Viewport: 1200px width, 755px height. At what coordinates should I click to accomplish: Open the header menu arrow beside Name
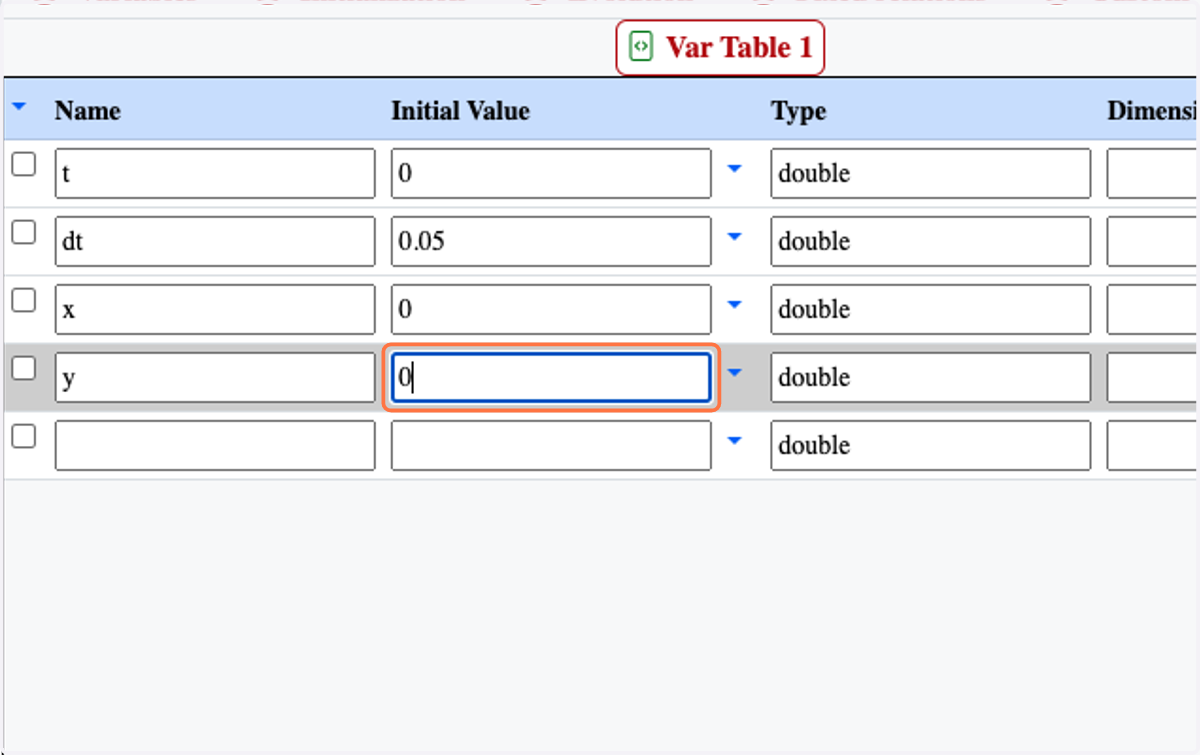(x=20, y=105)
